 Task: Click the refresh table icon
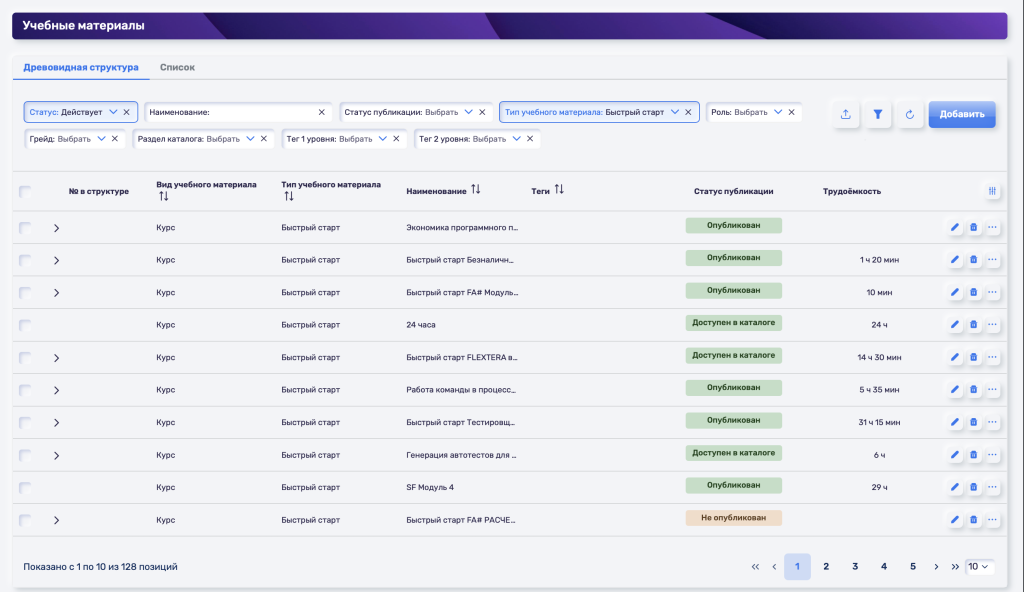click(909, 115)
